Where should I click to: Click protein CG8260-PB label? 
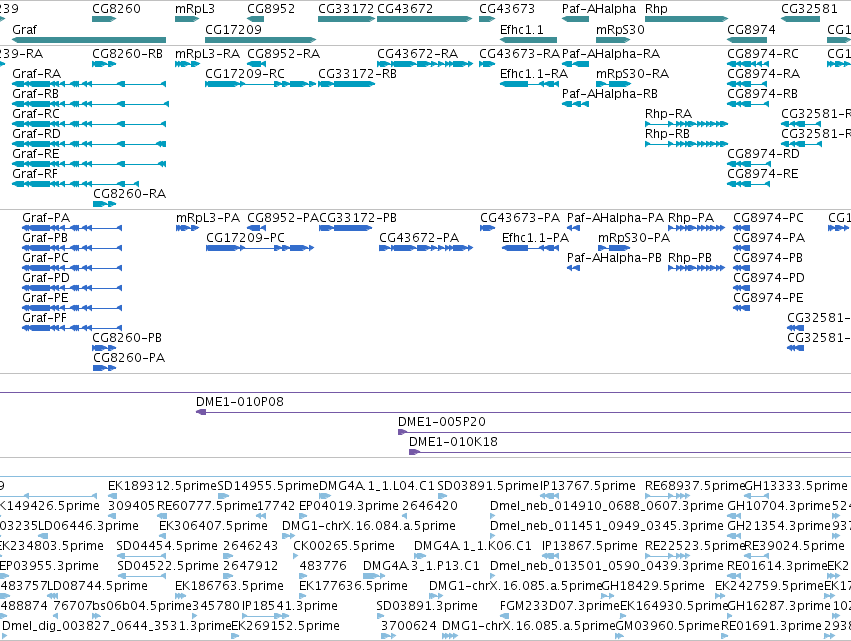coord(127,338)
